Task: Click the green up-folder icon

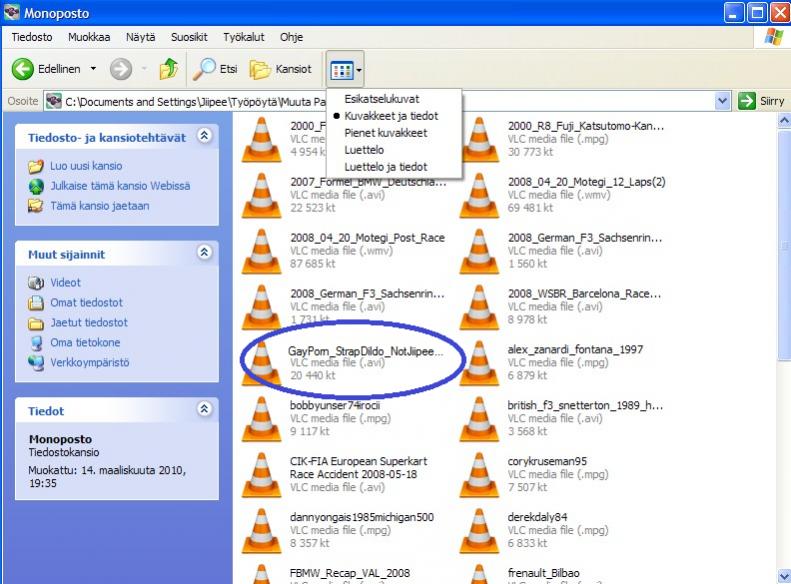Action: tap(169, 69)
